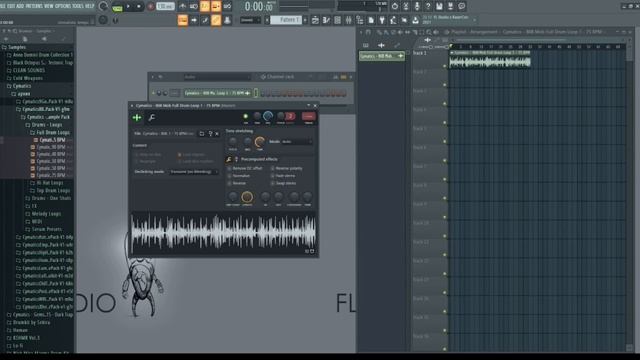Open the snap setting dropdown in toolbar
The height and width of the screenshot is (360, 640).
251,20
